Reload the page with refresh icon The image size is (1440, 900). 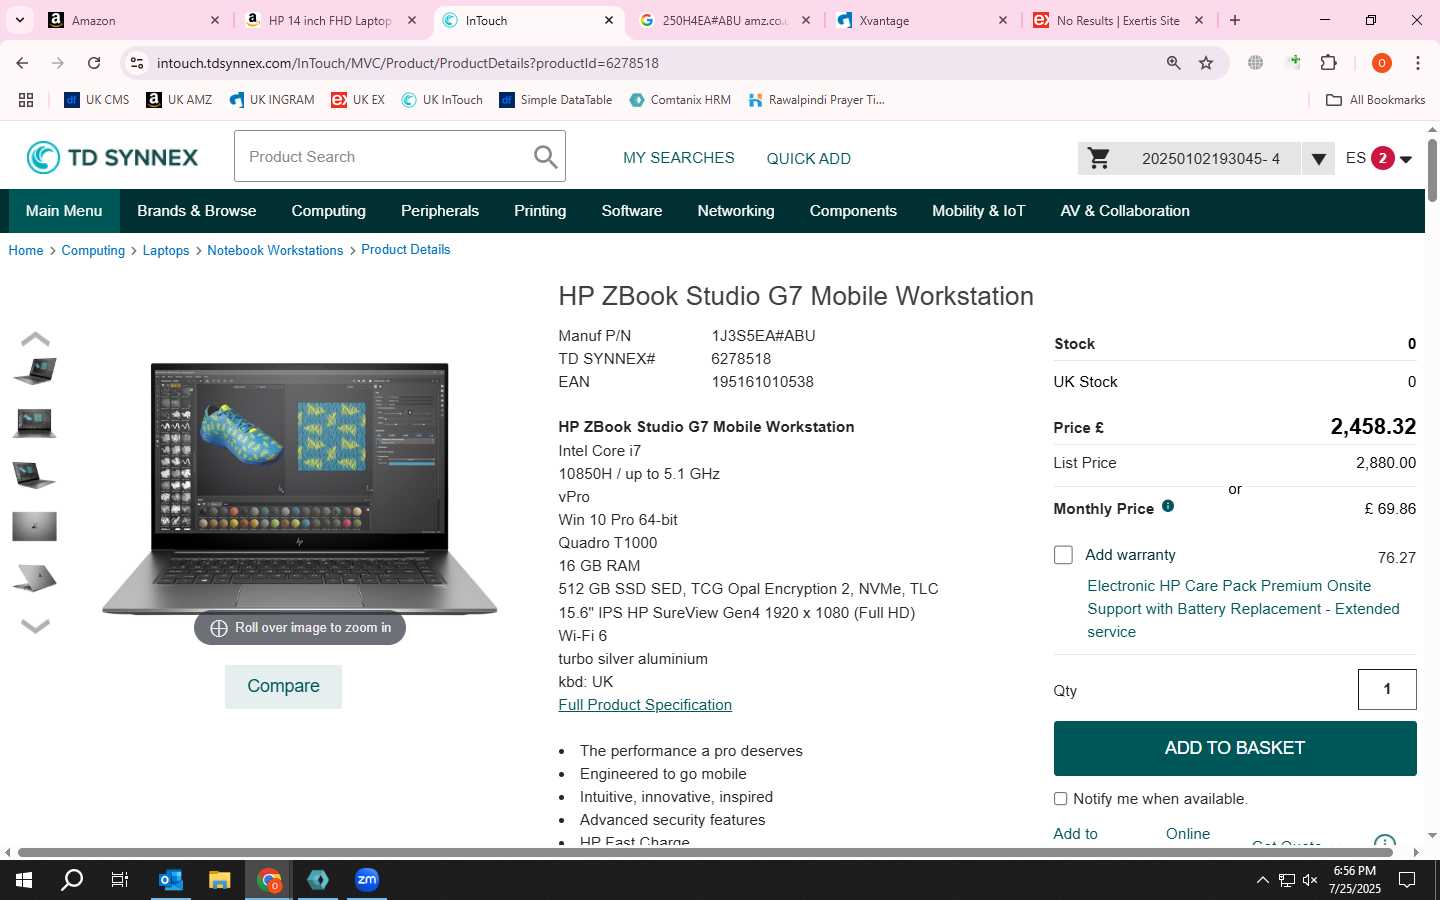(x=94, y=63)
